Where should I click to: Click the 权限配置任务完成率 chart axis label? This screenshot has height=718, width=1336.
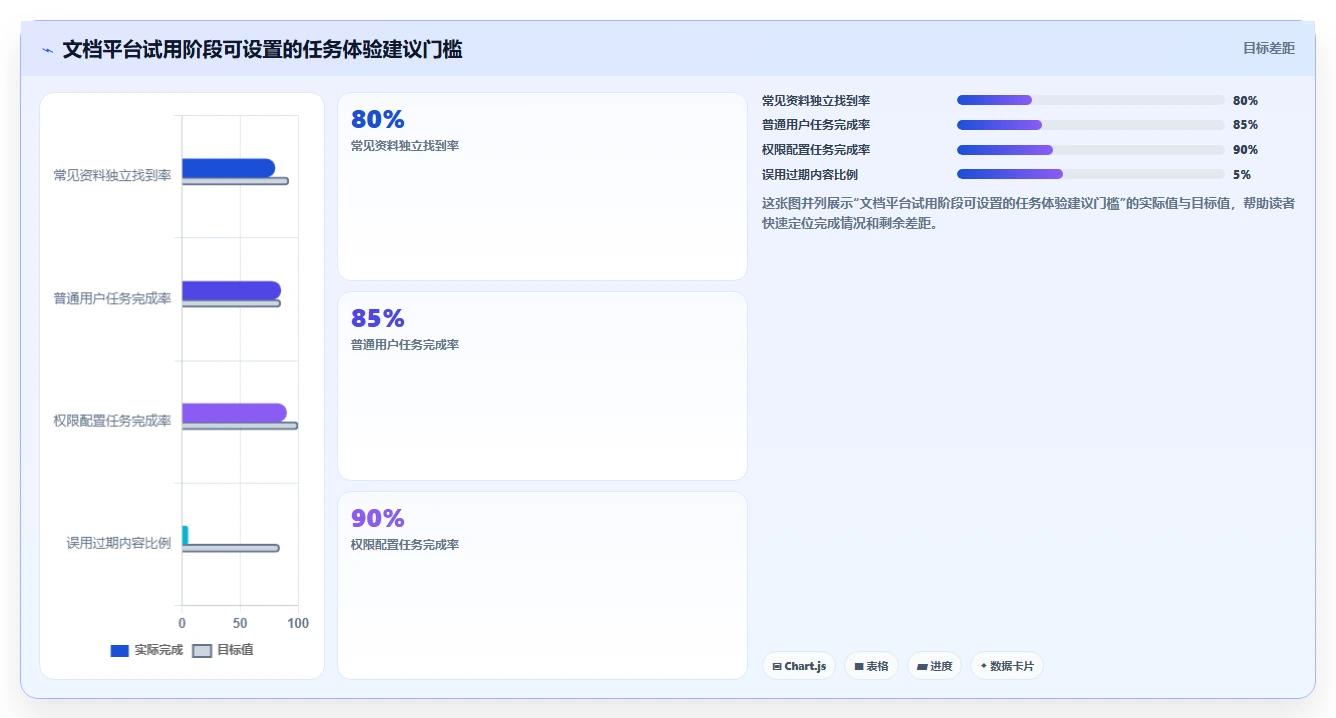112,420
